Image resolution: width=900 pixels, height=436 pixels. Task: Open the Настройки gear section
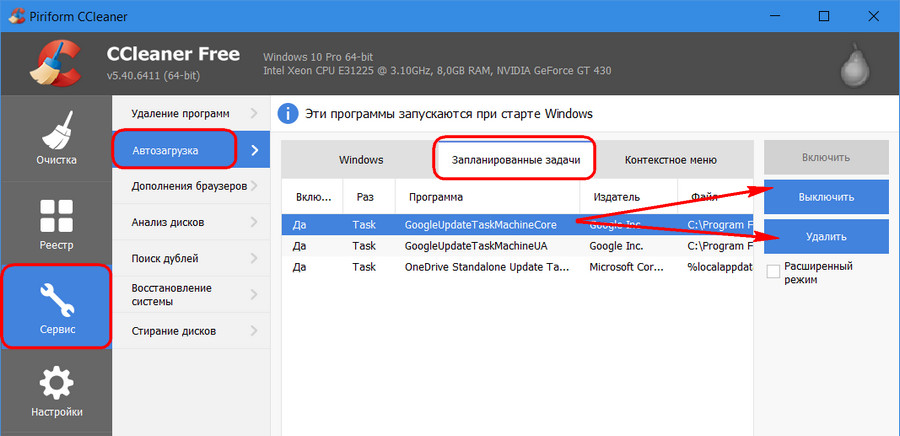56,392
